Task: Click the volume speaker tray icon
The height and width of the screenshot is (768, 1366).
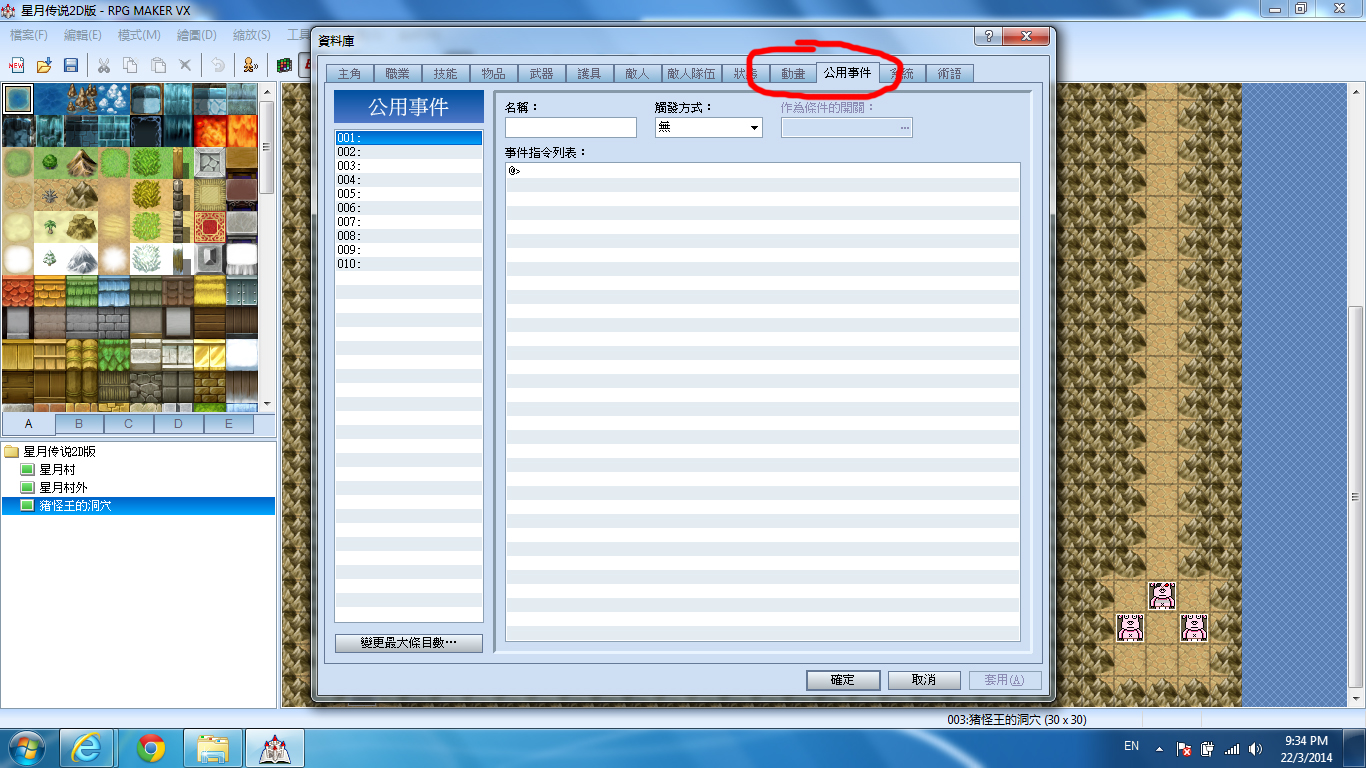Action: point(1255,748)
